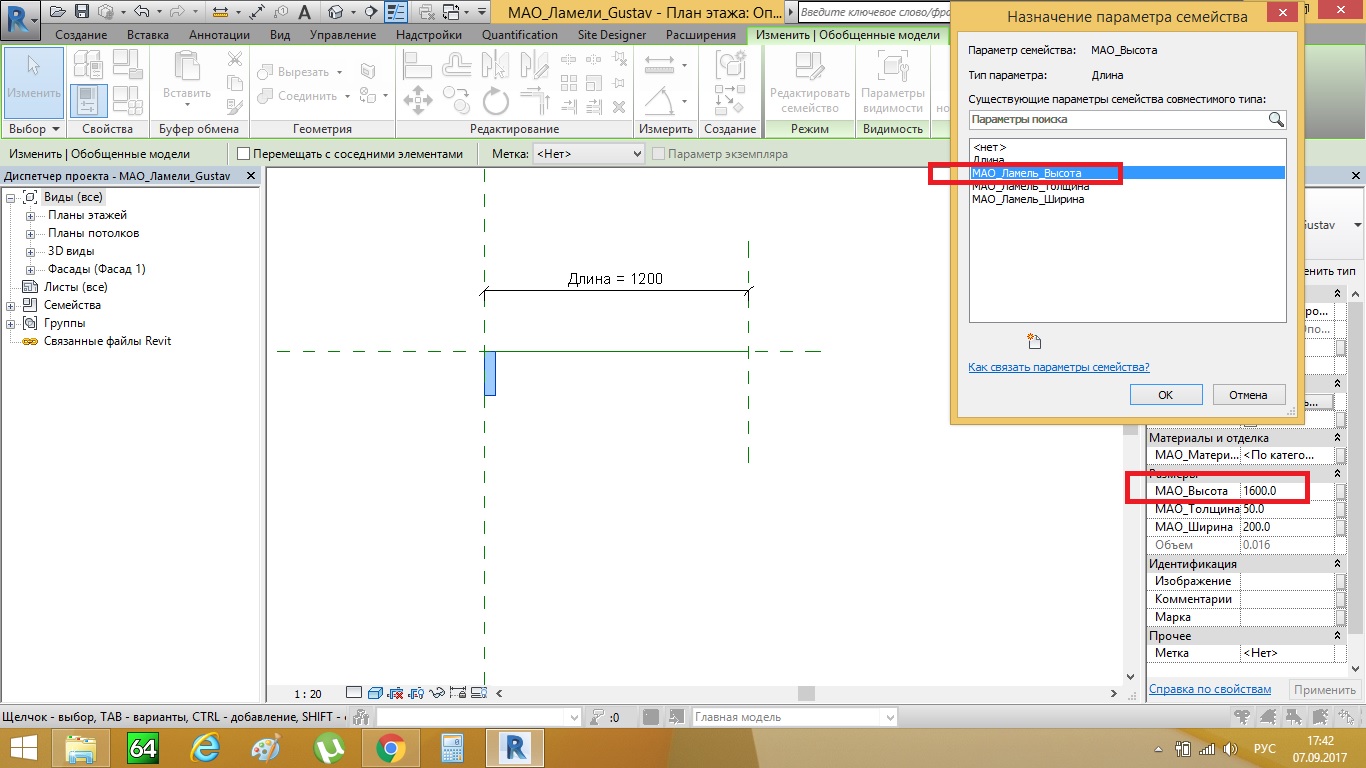Click the detail level icon in view control bar
Viewport: 1366px width, 768px height.
click(354, 692)
